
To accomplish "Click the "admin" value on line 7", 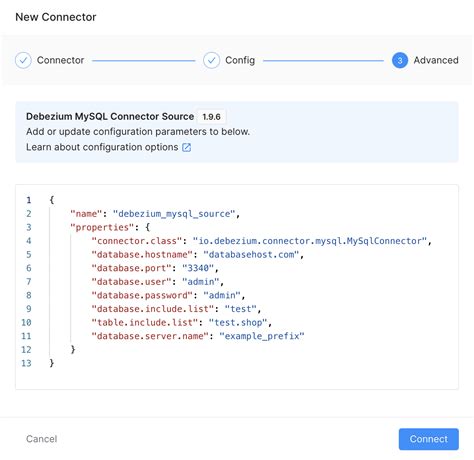I will [x=201, y=282].
